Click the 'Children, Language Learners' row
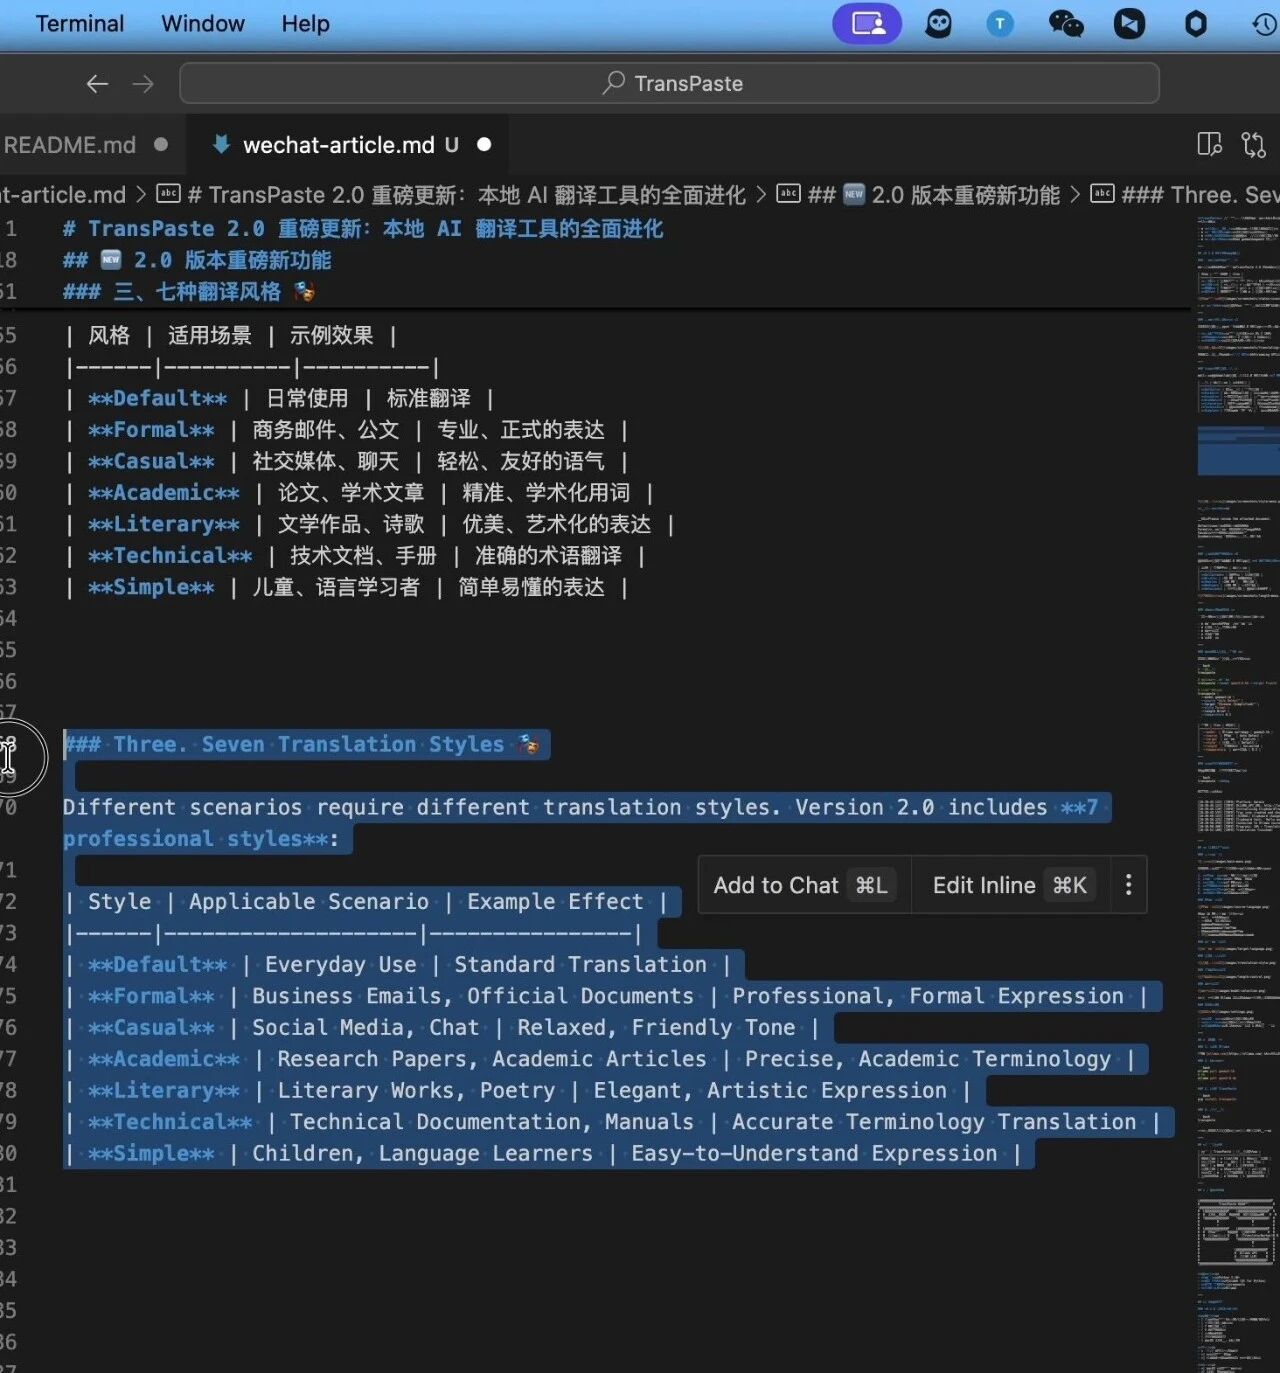 pyautogui.click(x=543, y=1154)
